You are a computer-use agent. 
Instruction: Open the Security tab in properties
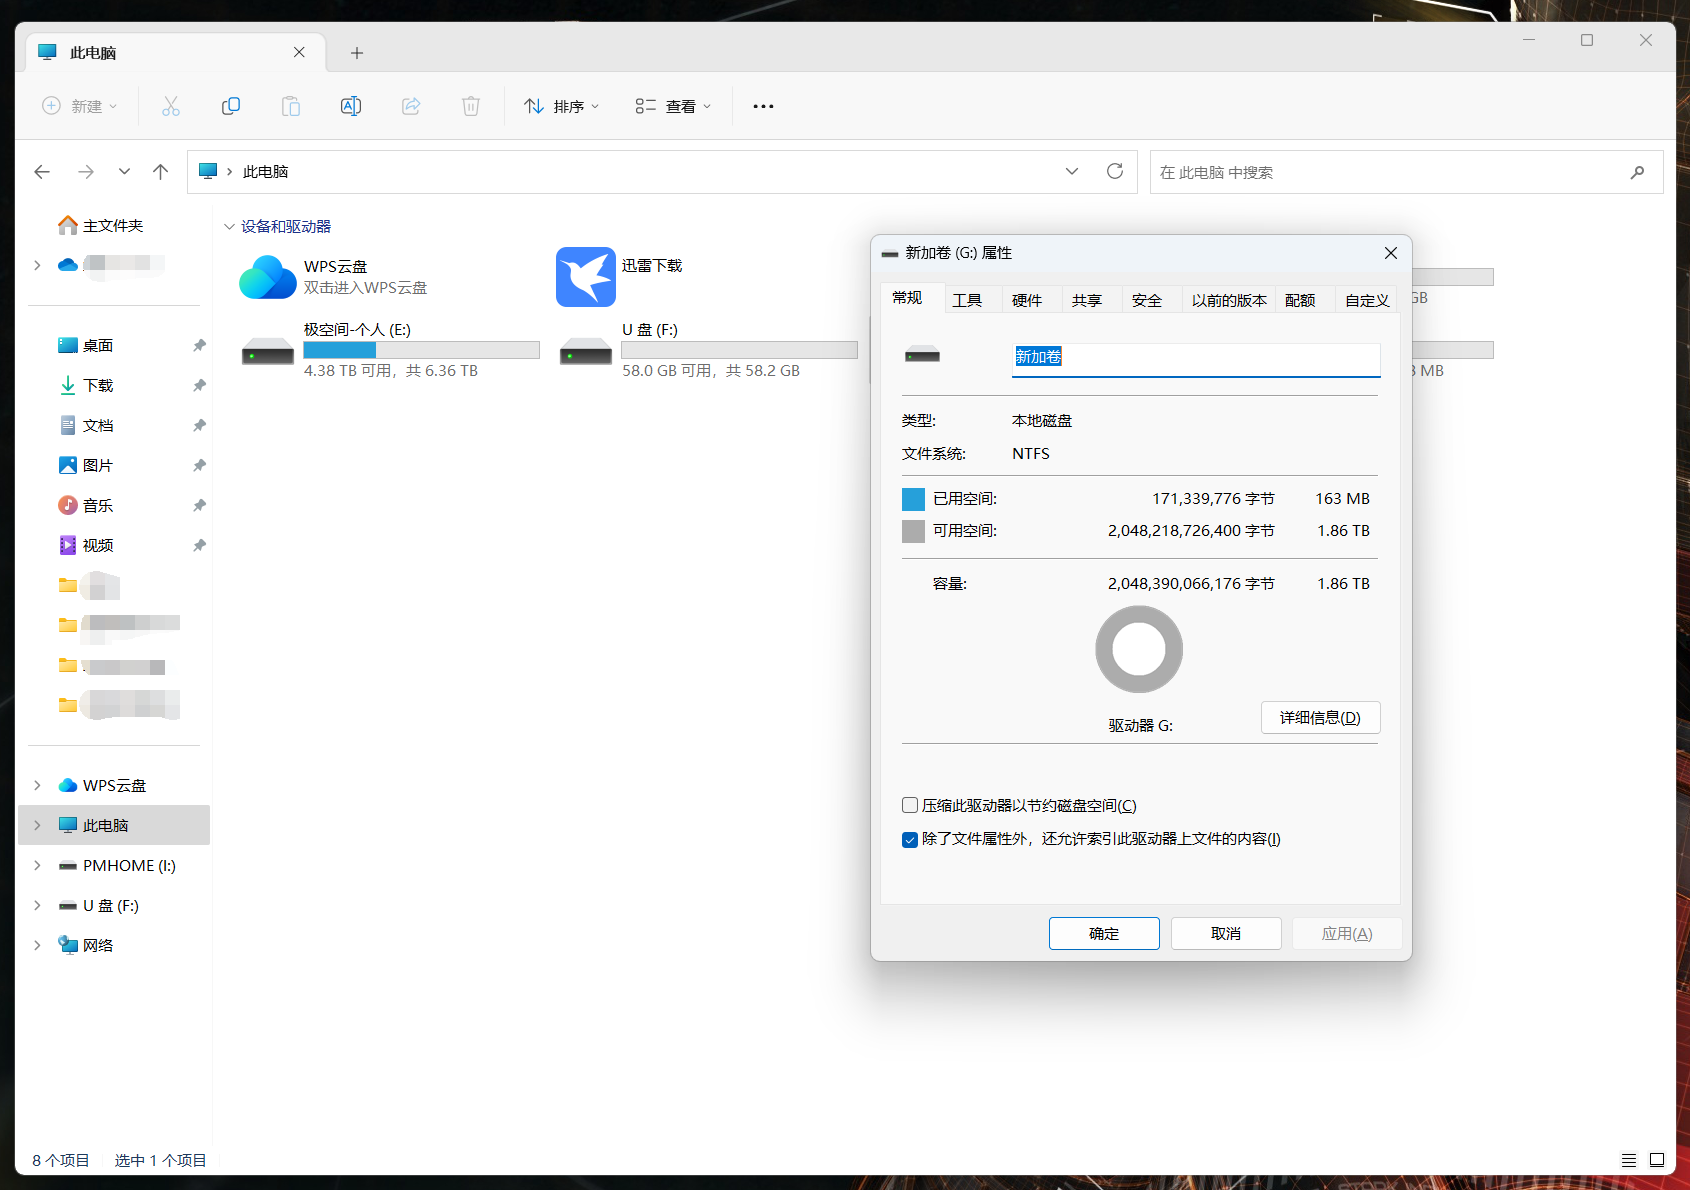coord(1147,300)
